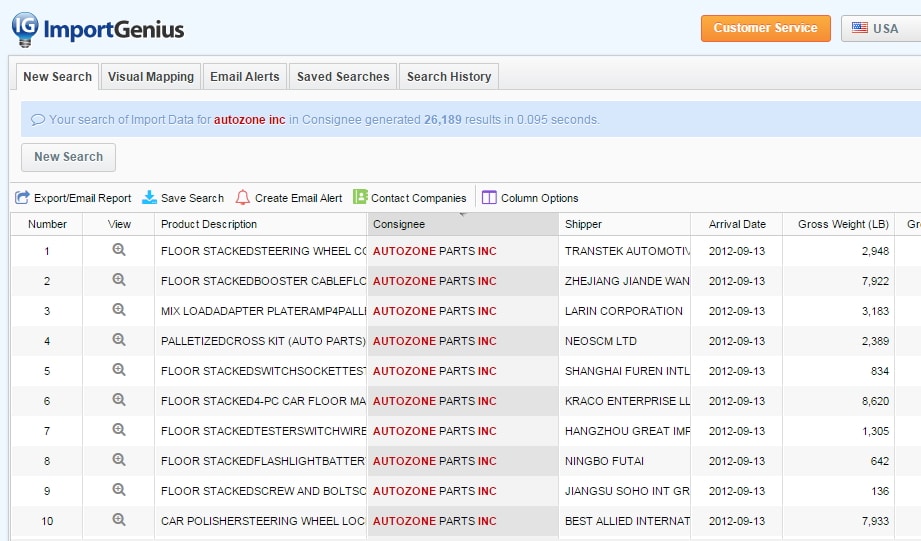Switch to the Visual Mapping tab
The width and height of the screenshot is (921, 541).
[x=151, y=77]
